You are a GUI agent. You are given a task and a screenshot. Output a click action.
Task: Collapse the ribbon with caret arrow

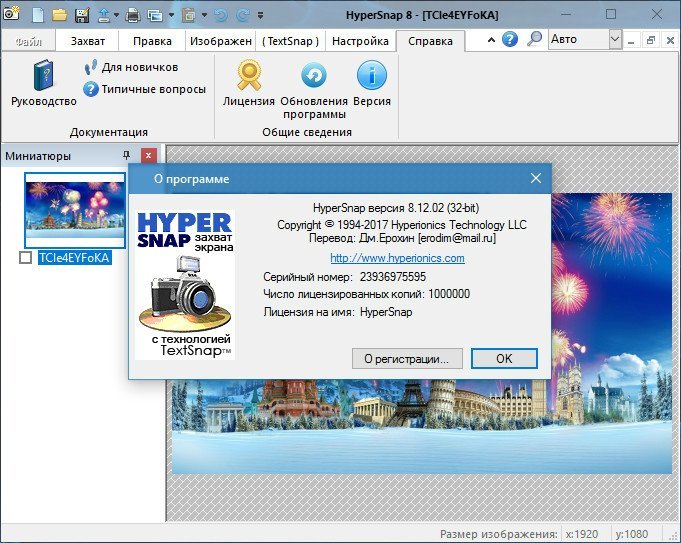coord(491,40)
